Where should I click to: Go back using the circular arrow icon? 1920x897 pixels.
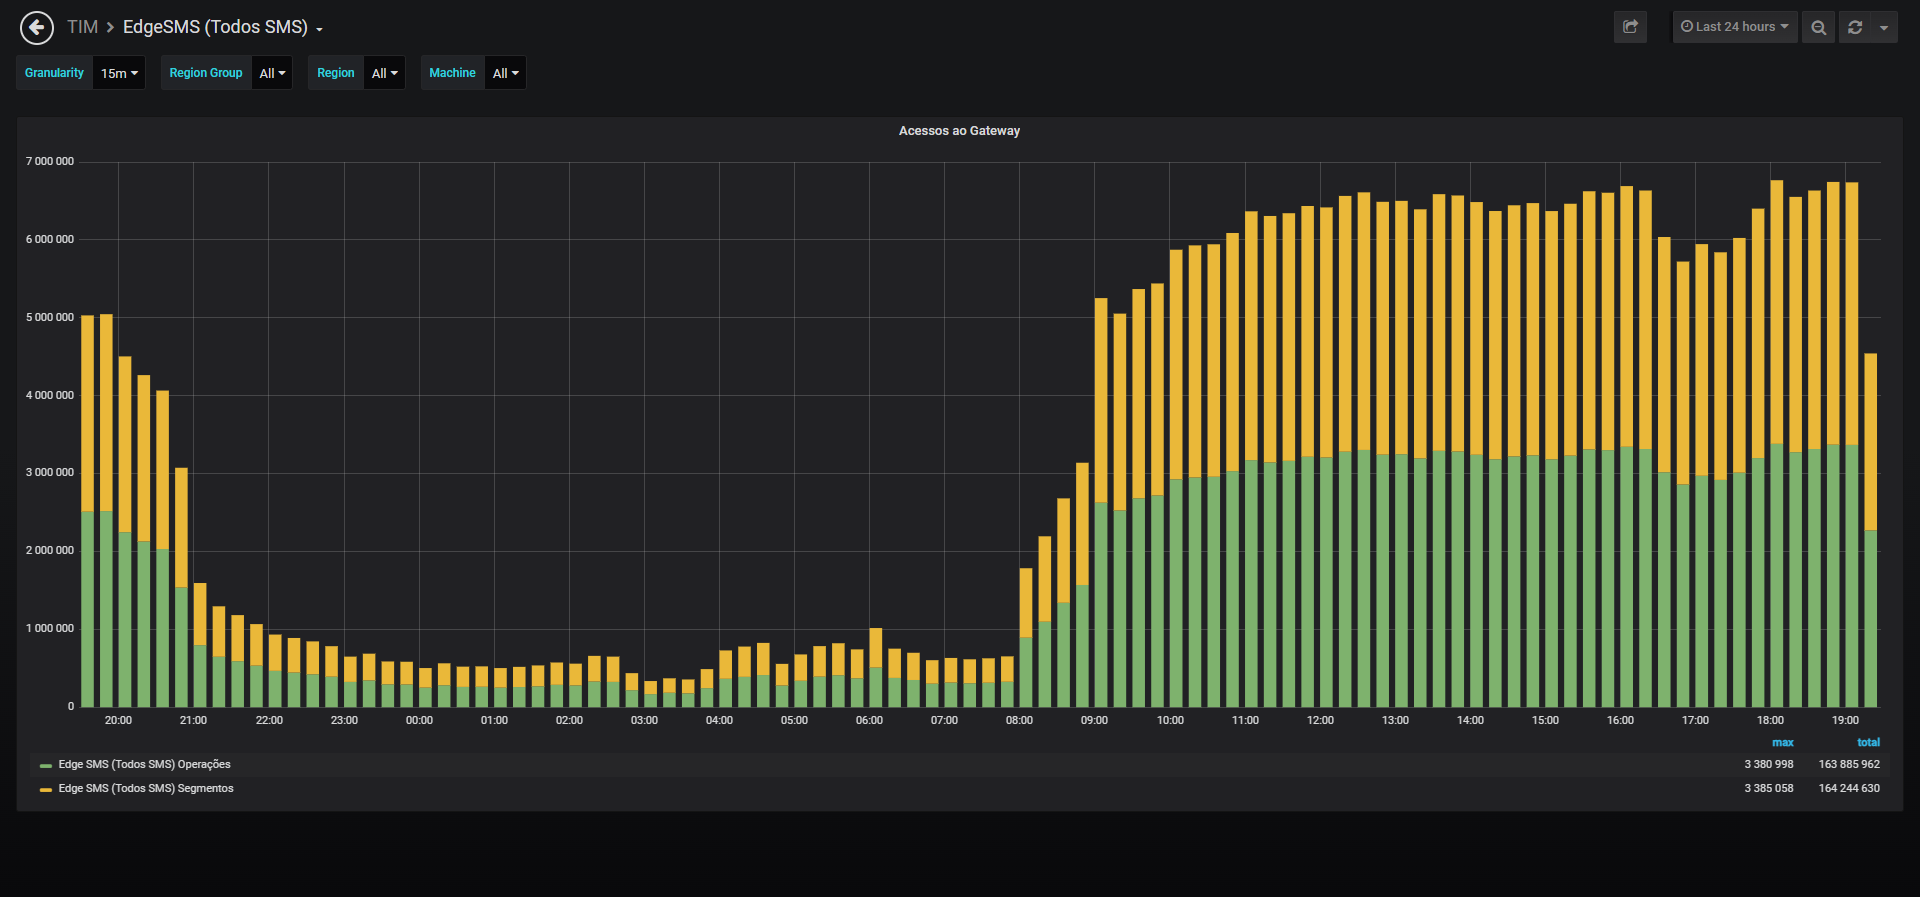(37, 28)
